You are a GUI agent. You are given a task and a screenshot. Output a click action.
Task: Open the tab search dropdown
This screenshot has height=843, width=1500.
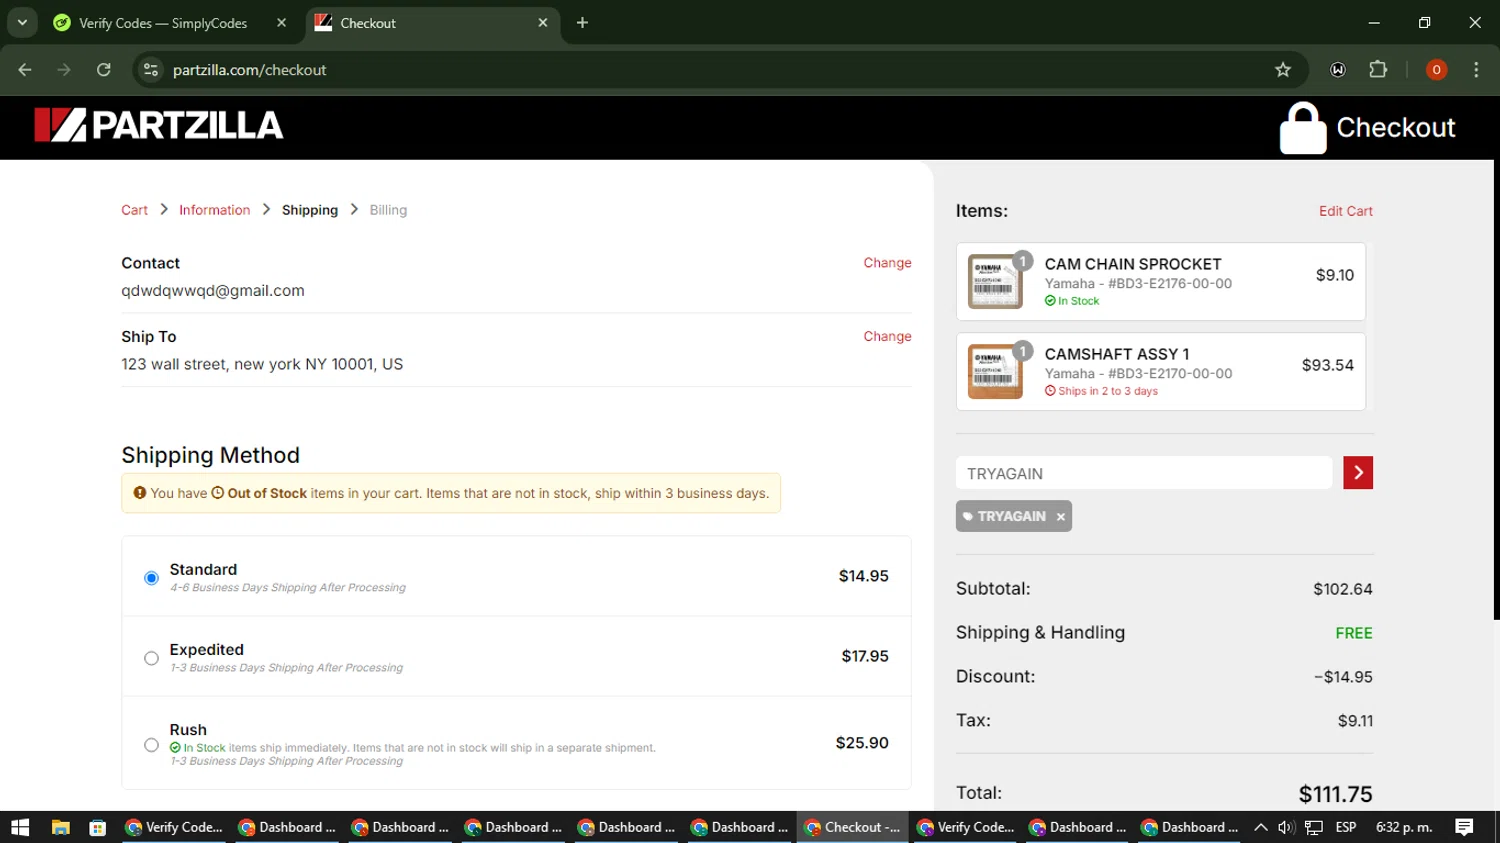pyautogui.click(x=22, y=23)
